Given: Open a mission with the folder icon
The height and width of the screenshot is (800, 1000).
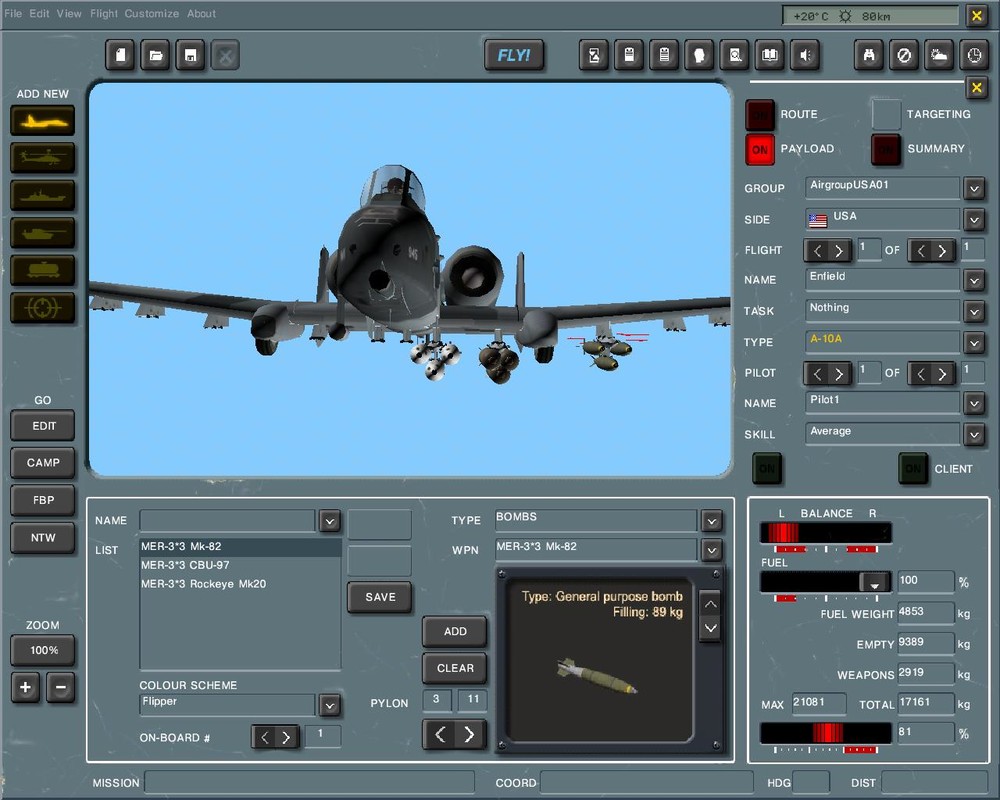Looking at the screenshot, I should [156, 56].
